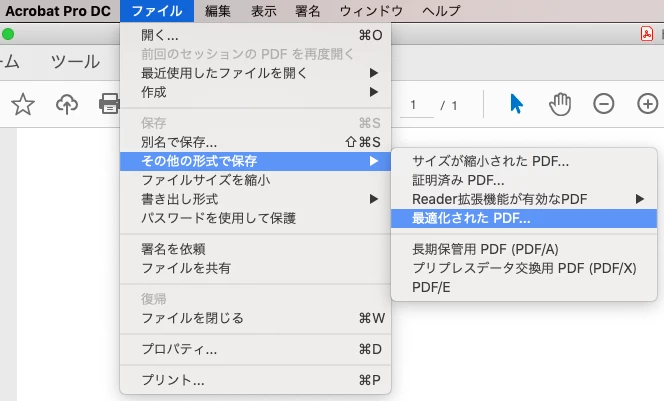
Task: Open the ヘルプ menu
Action: (x=441, y=11)
